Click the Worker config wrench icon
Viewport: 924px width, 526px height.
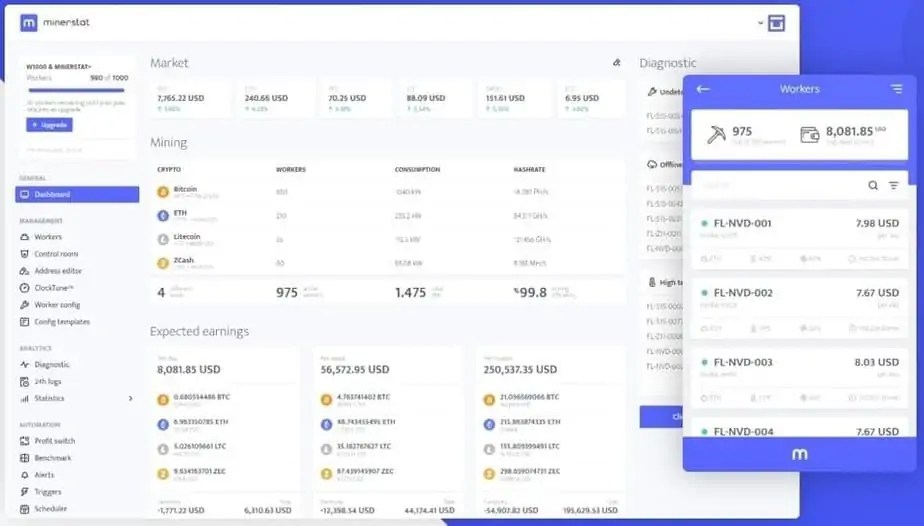pyautogui.click(x=24, y=305)
